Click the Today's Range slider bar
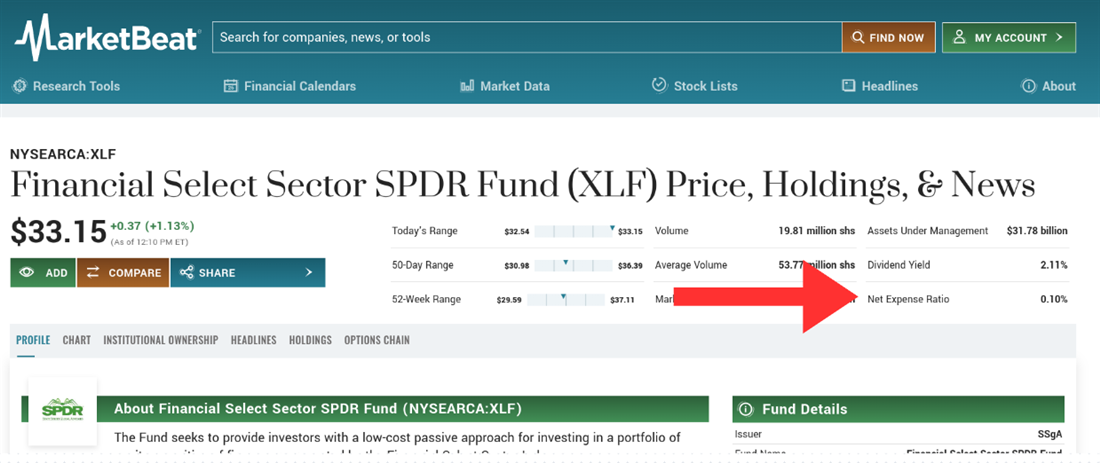The image size is (1100, 463). [575, 231]
